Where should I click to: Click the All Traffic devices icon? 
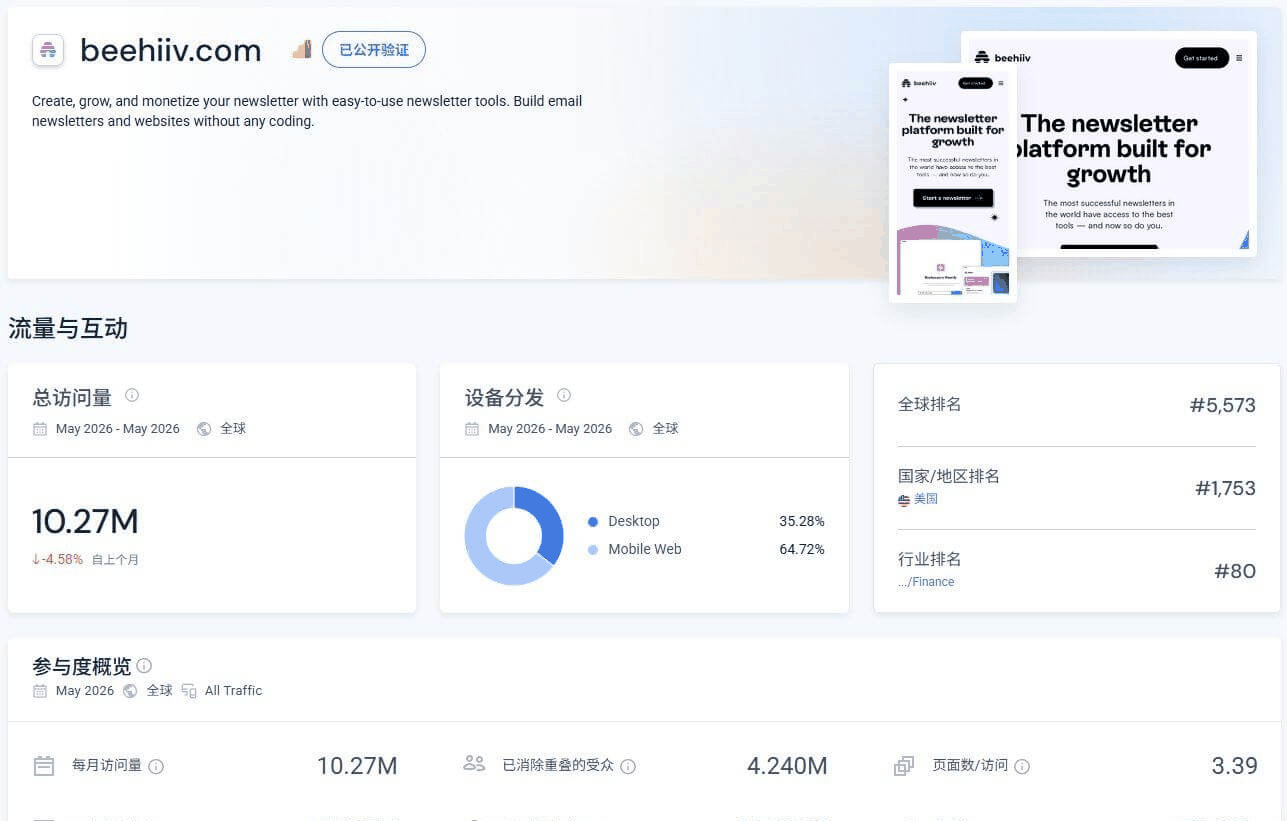pyautogui.click(x=189, y=691)
